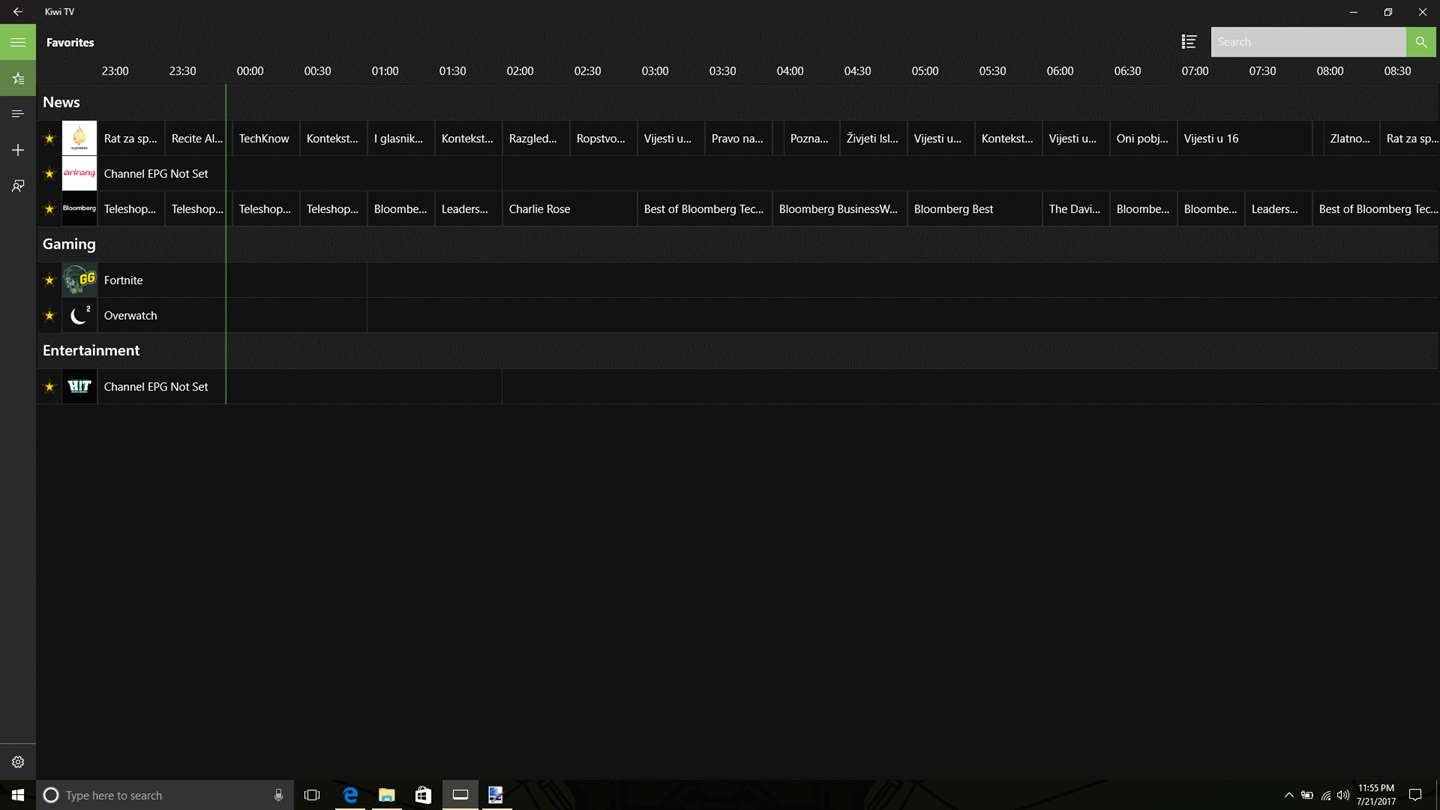Click the green search magnifier button
Screen dimensions: 1440x810
coord(1421,42)
